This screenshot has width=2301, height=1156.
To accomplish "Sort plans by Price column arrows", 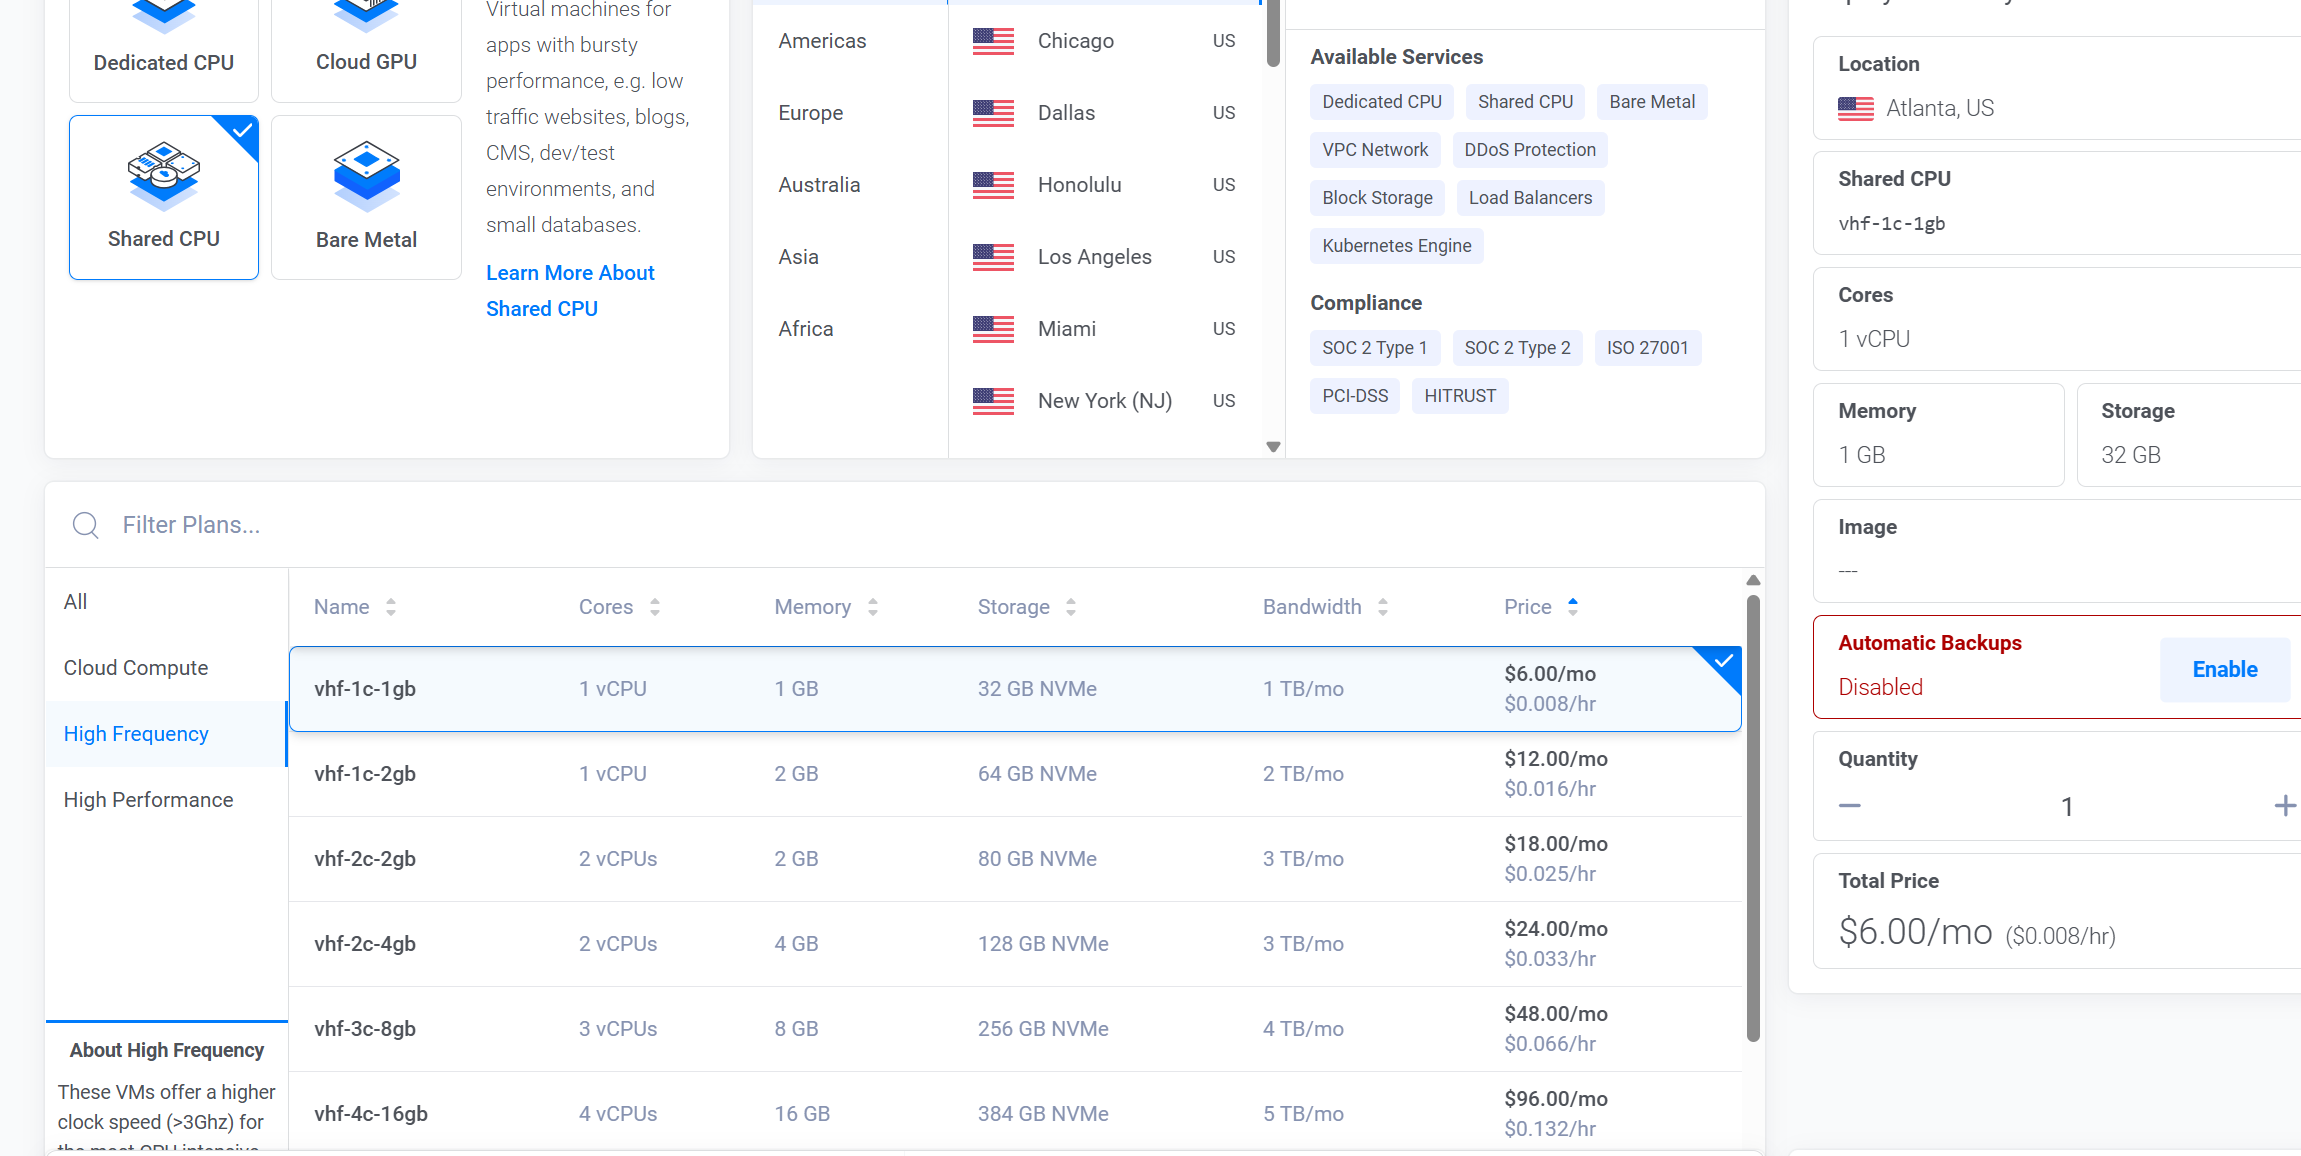I will pyautogui.click(x=1573, y=607).
